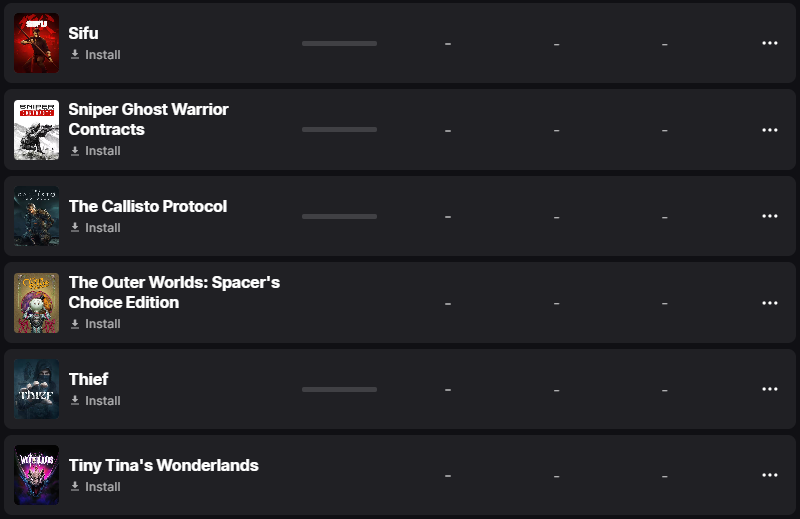Screen dimensions: 800x519
Task: Click the Sifu progress bar
Action: click(339, 43)
